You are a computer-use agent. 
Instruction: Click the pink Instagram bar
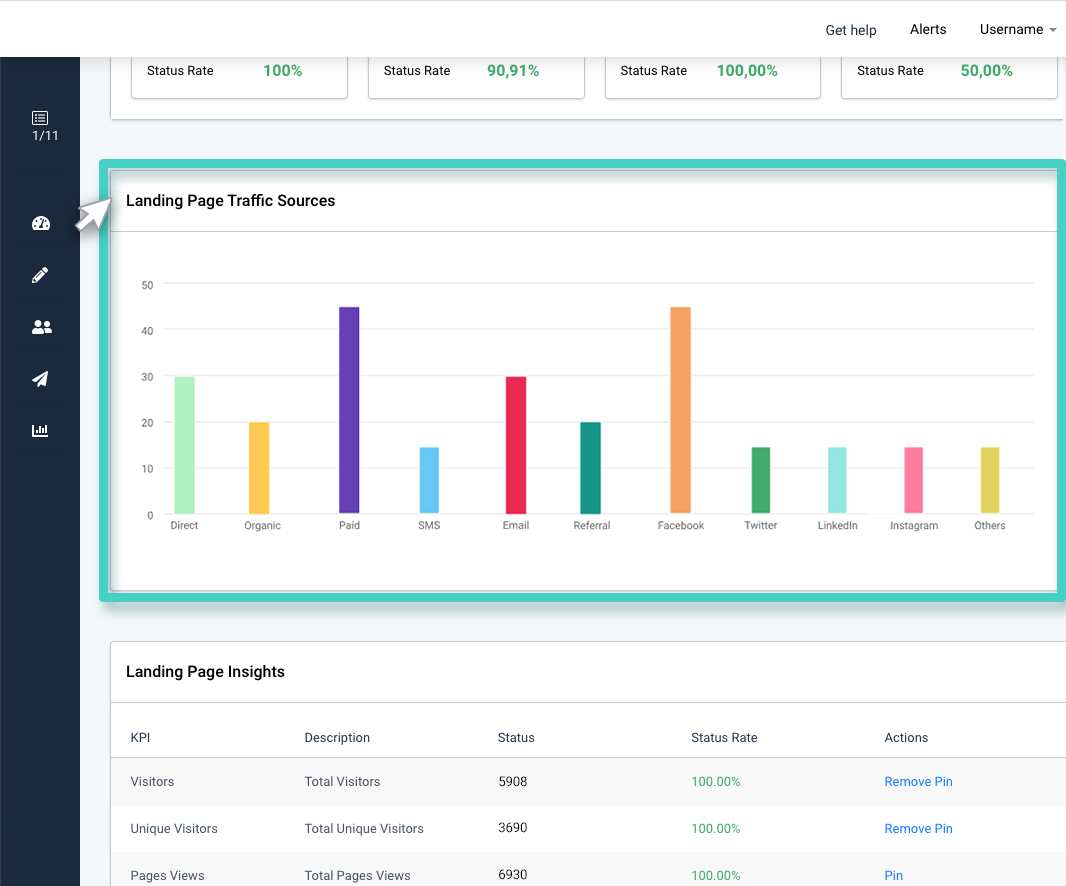(913, 480)
